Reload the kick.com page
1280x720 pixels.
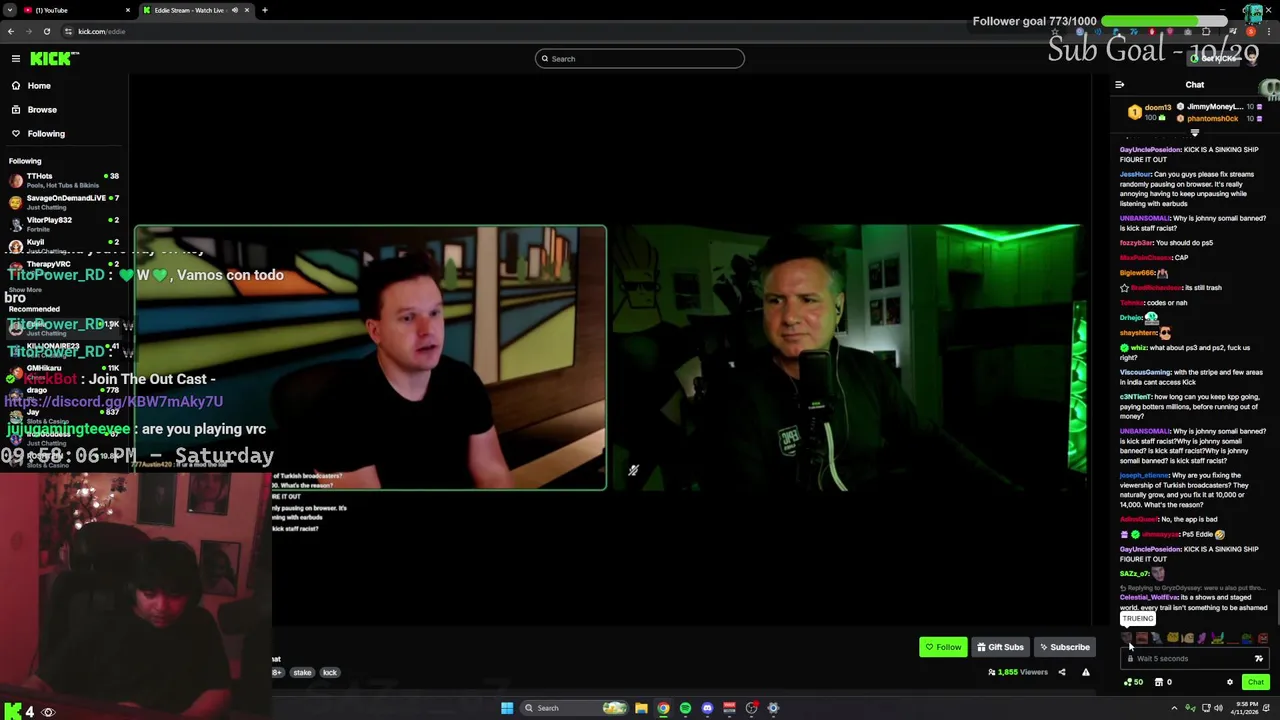46,31
